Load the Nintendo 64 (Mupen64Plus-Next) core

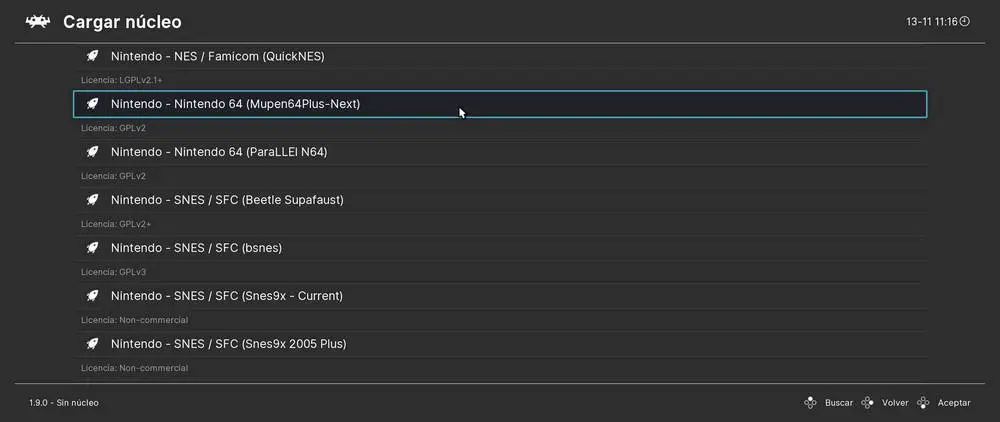pos(235,104)
